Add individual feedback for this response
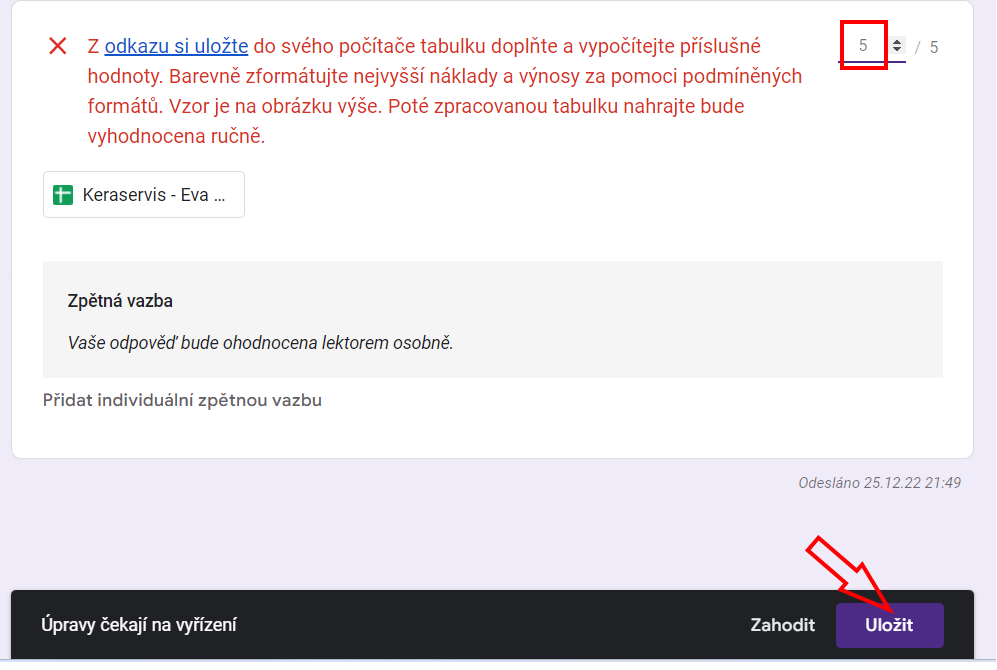Image resolution: width=997 pixels, height=670 pixels. (182, 400)
